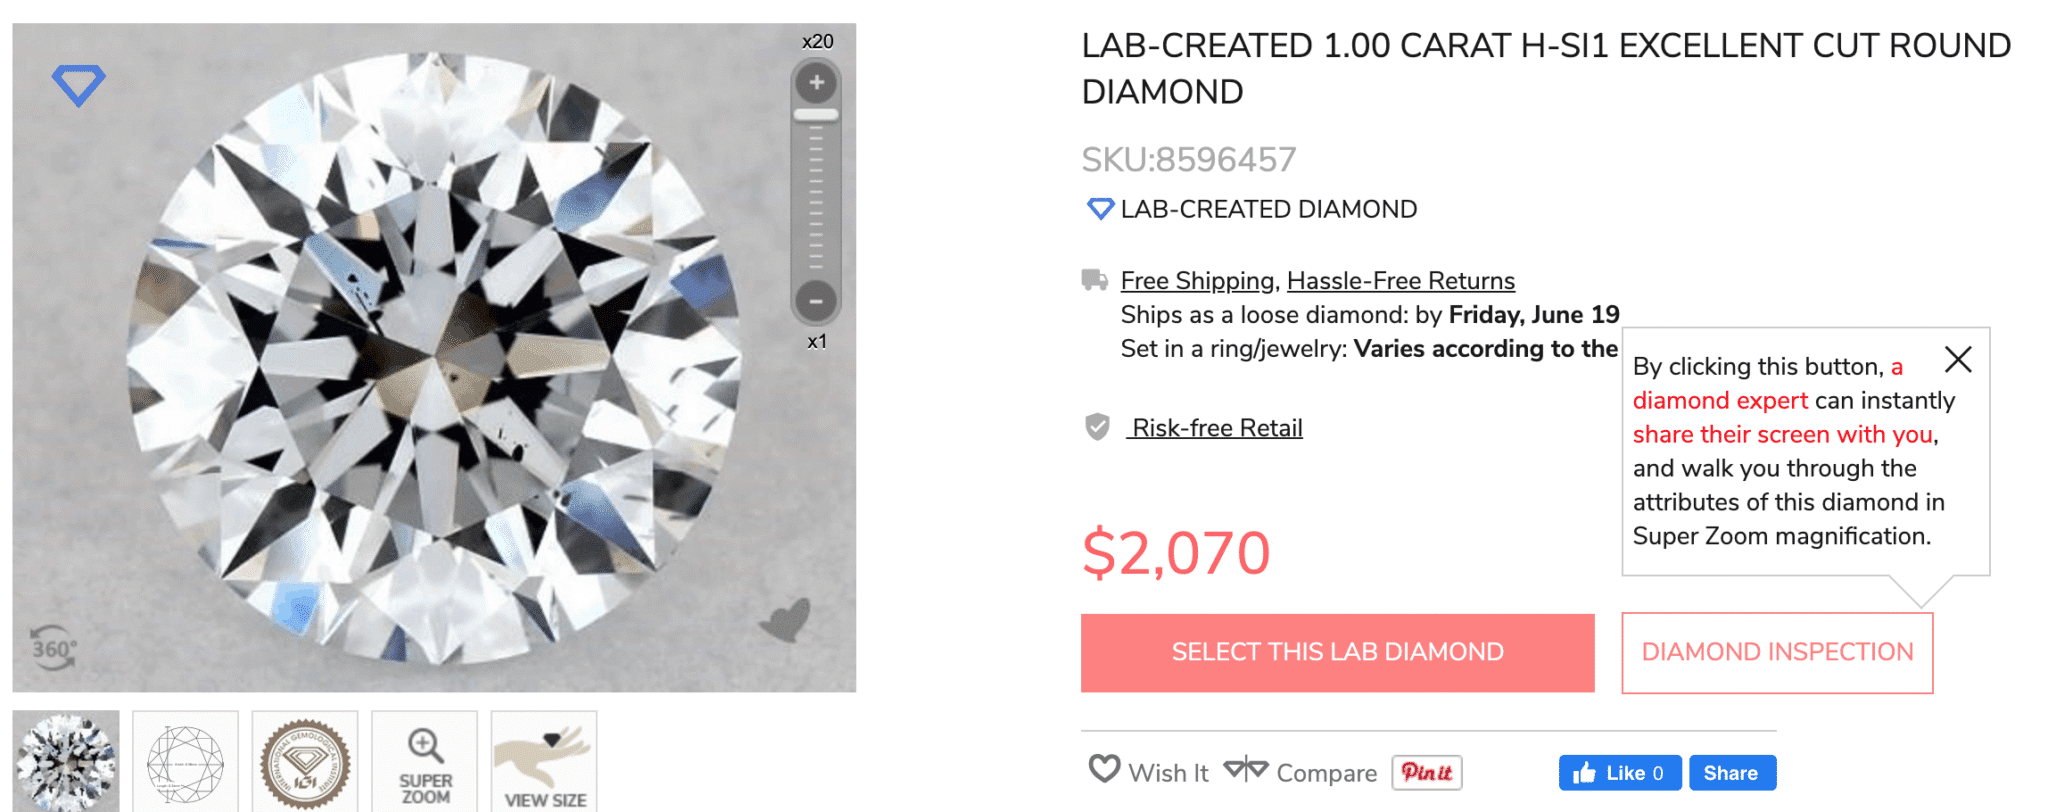
Task: Dismiss the diamond expert tooltip popup
Action: point(1957,359)
